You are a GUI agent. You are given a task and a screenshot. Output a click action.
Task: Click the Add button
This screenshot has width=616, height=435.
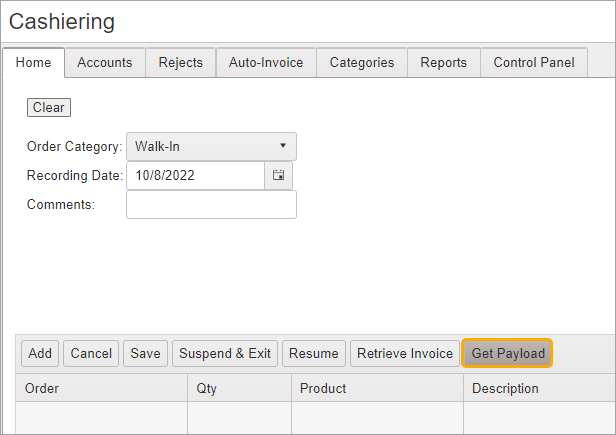(40, 353)
